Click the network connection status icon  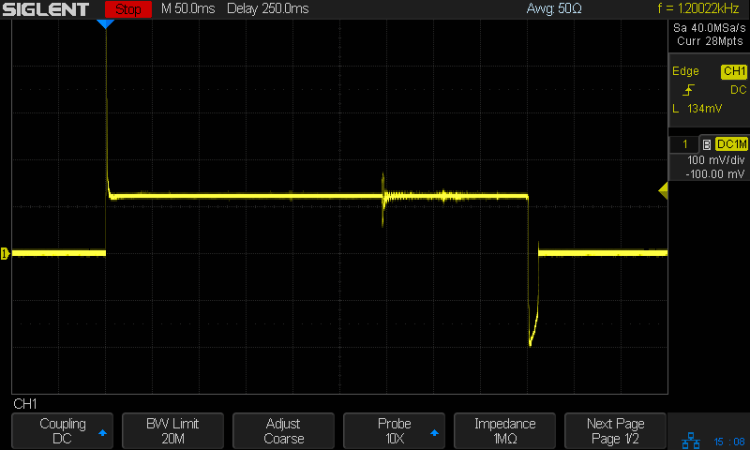pos(692,440)
